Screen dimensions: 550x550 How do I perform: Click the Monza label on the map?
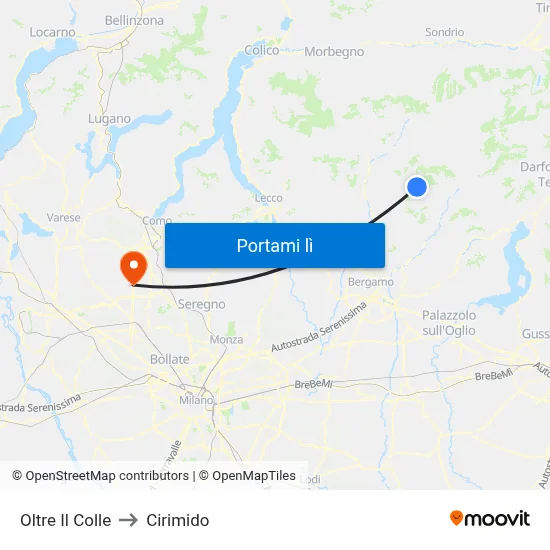(226, 340)
